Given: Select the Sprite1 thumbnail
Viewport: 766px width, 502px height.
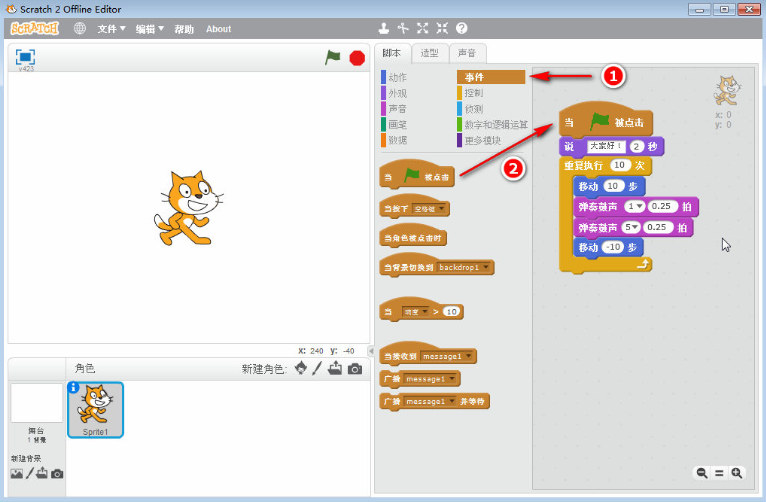Looking at the screenshot, I should (x=95, y=410).
